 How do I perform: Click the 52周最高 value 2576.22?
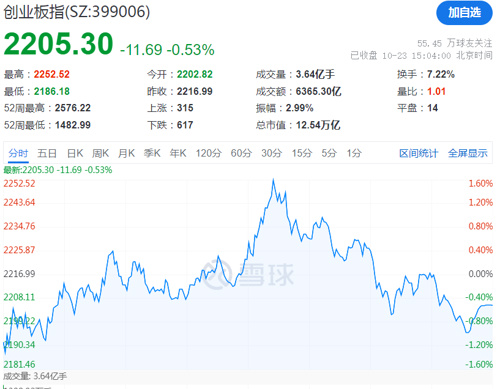pyautogui.click(x=73, y=108)
